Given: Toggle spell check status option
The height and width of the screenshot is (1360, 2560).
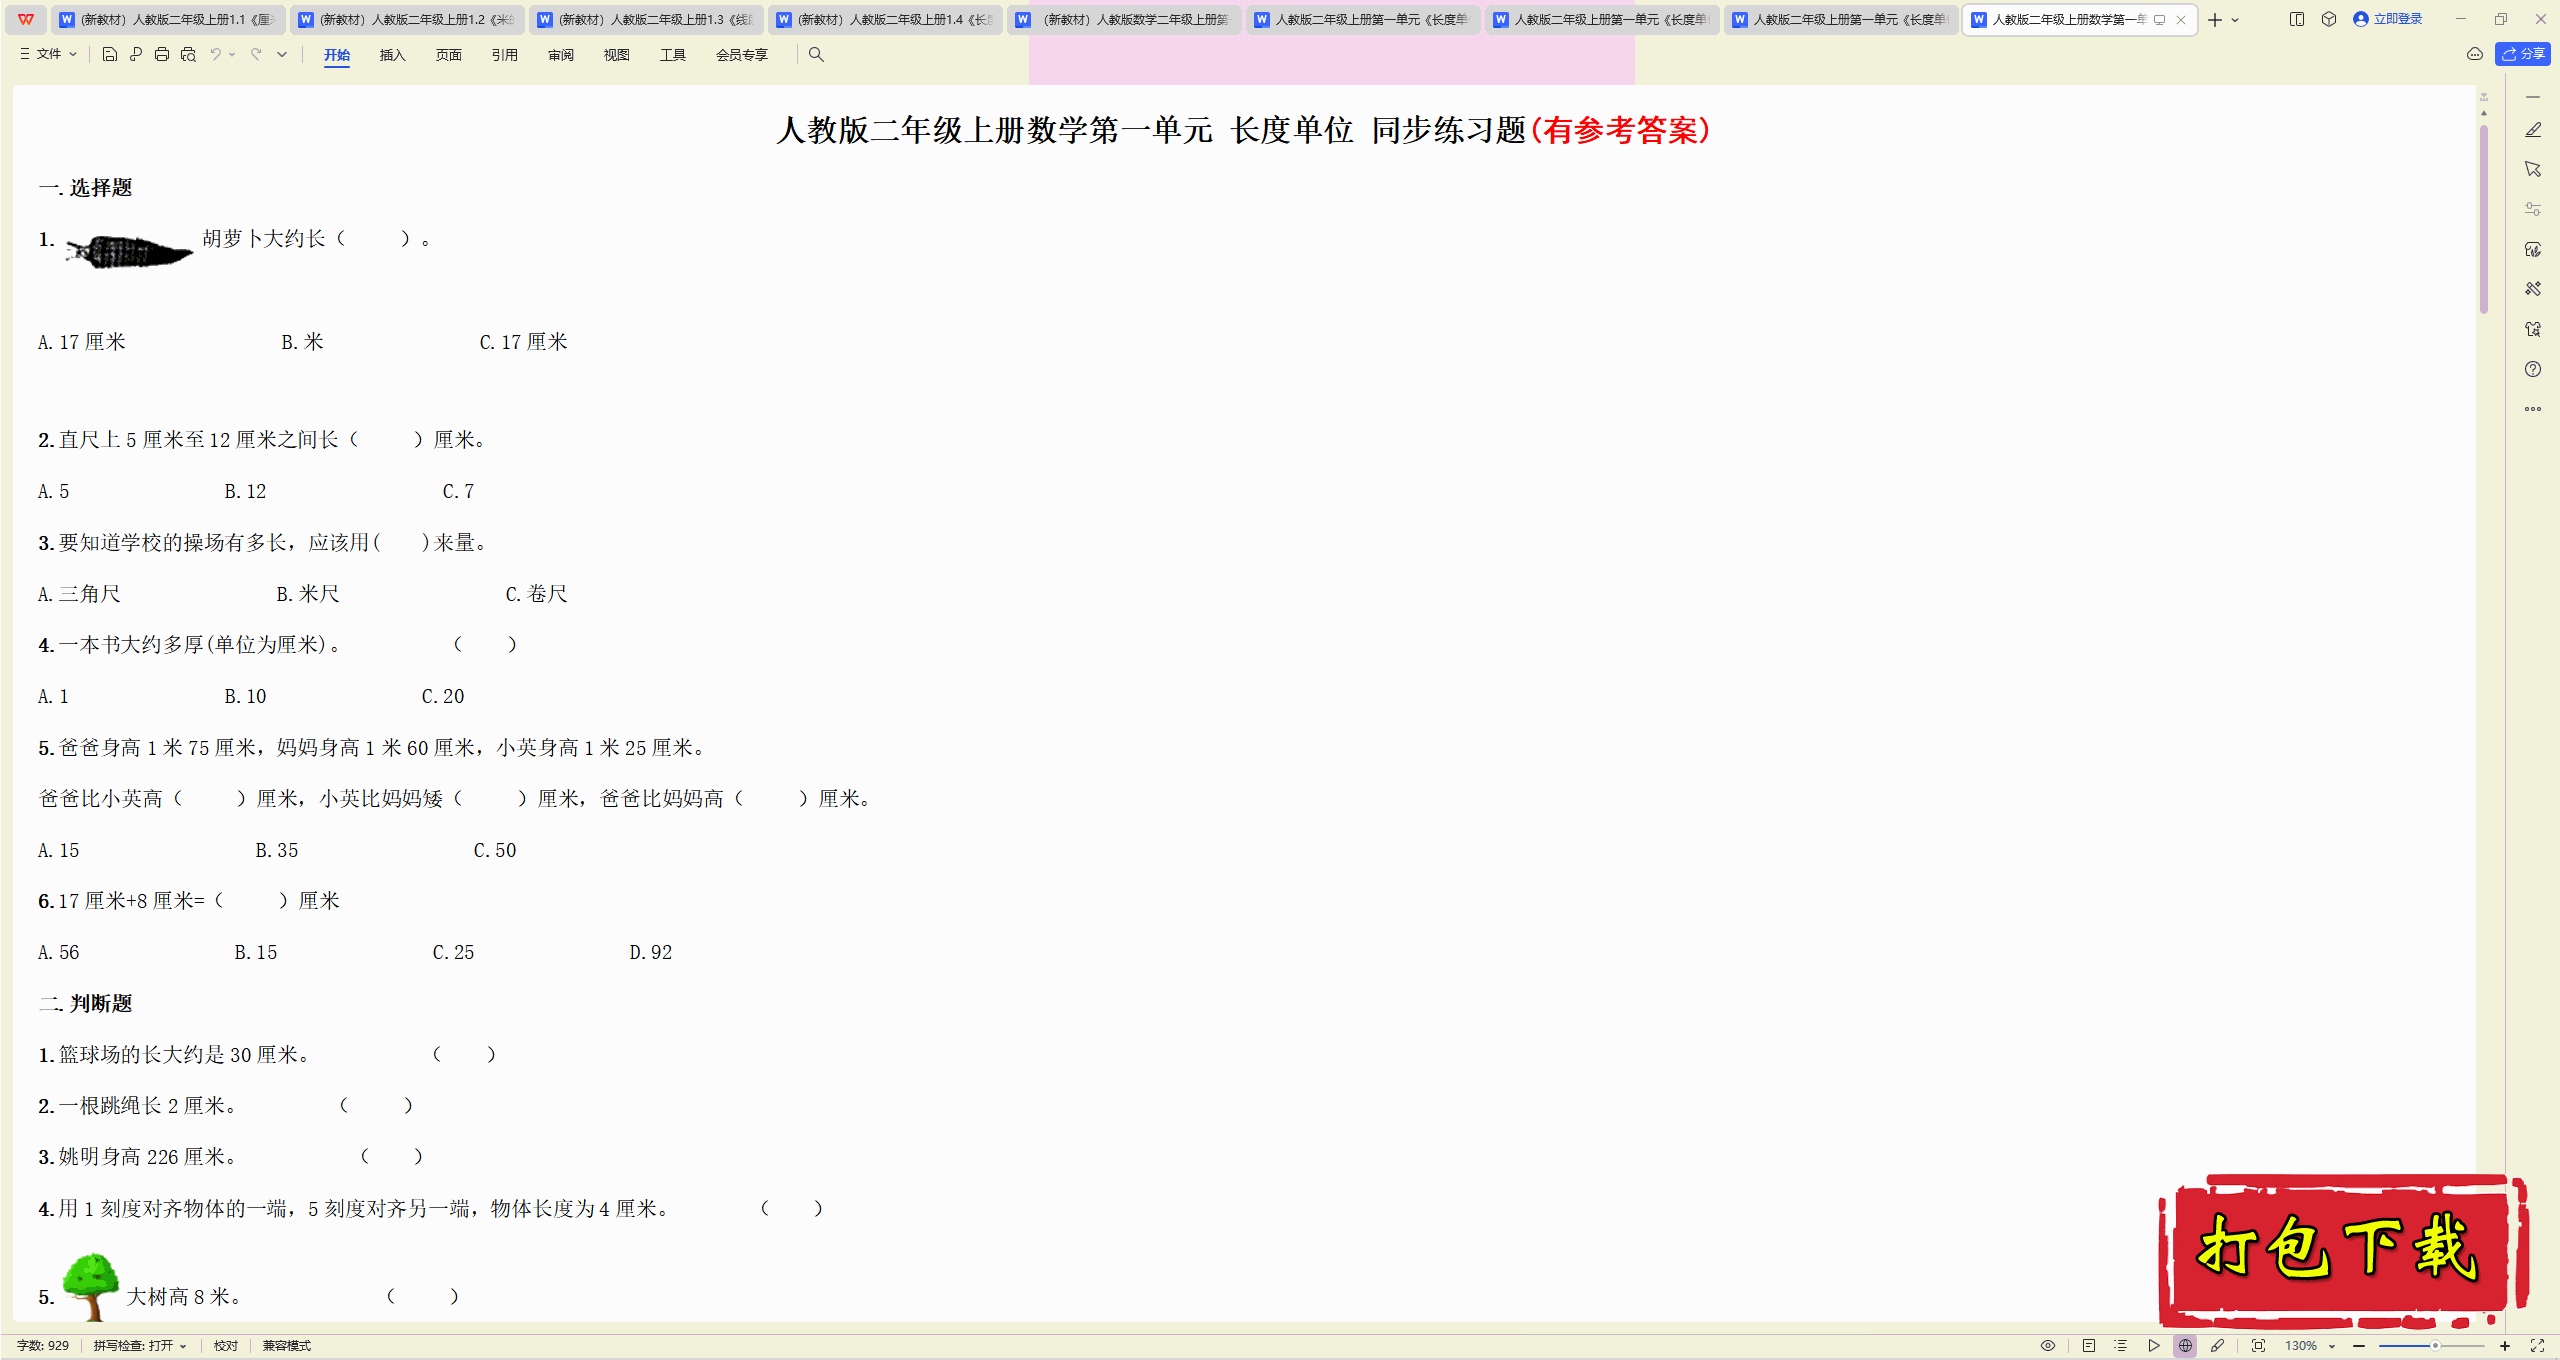Looking at the screenshot, I should click(x=141, y=1346).
